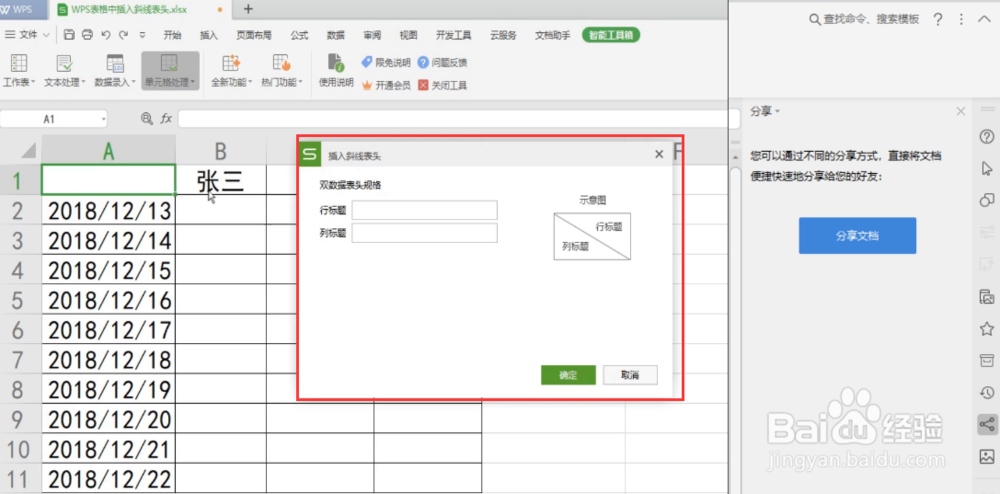Click the shapes icon in sidebar

[x=987, y=200]
